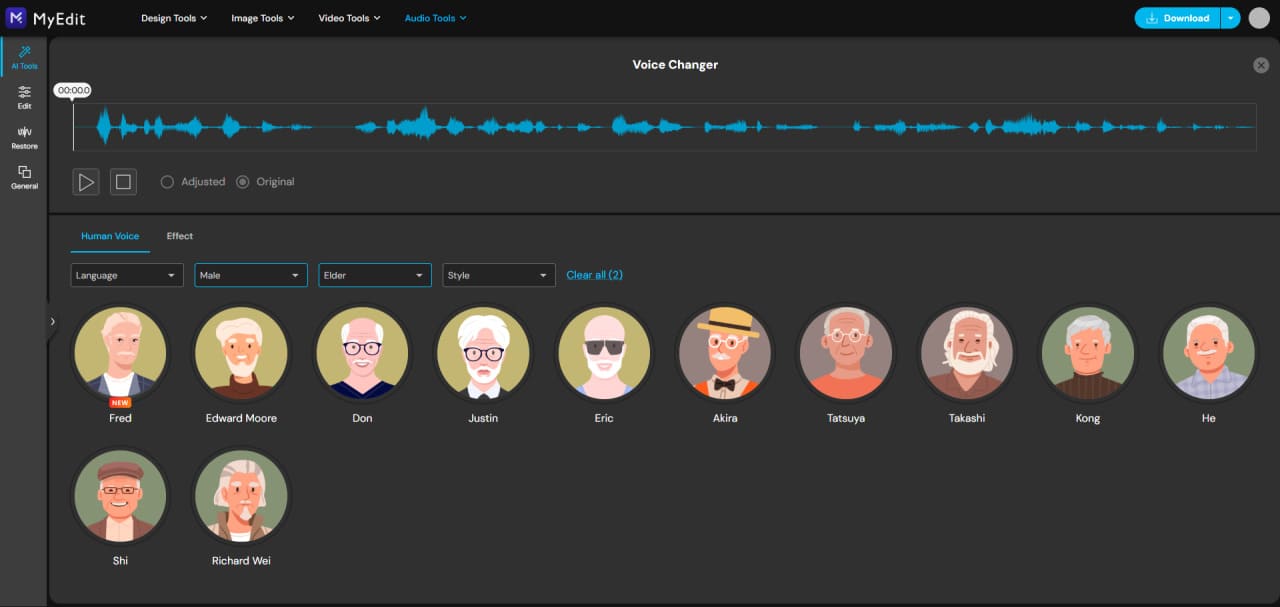Change the Elder age filter dropdown
This screenshot has width=1280, height=607.
374,274
